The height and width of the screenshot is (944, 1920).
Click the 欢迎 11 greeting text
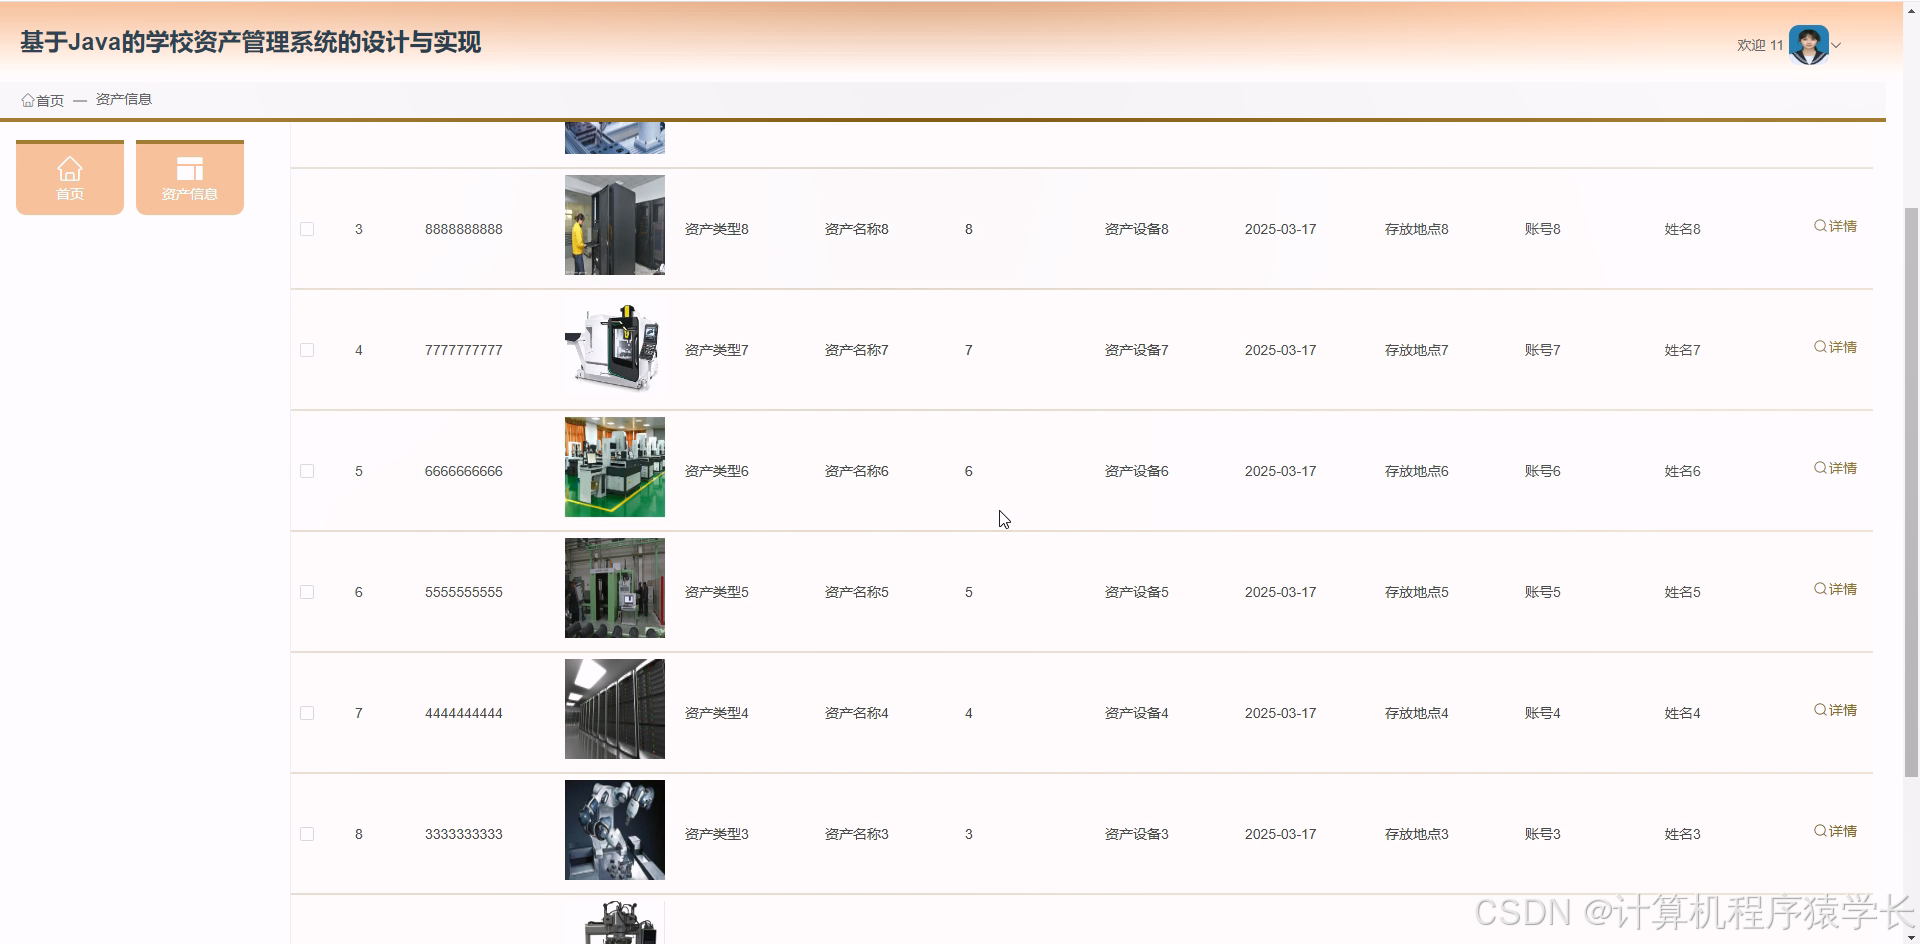coord(1760,45)
